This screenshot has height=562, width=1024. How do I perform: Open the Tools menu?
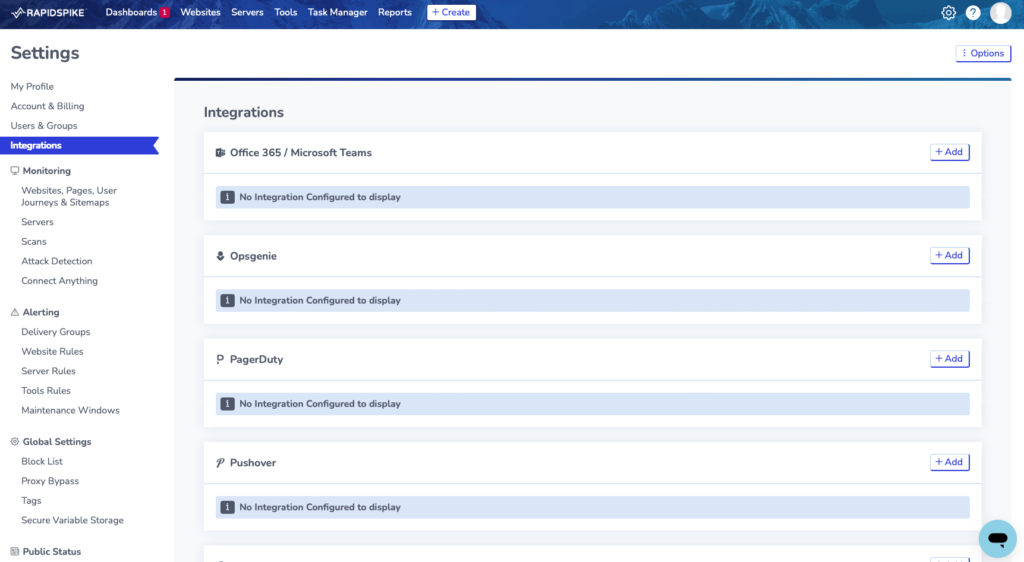coord(285,12)
